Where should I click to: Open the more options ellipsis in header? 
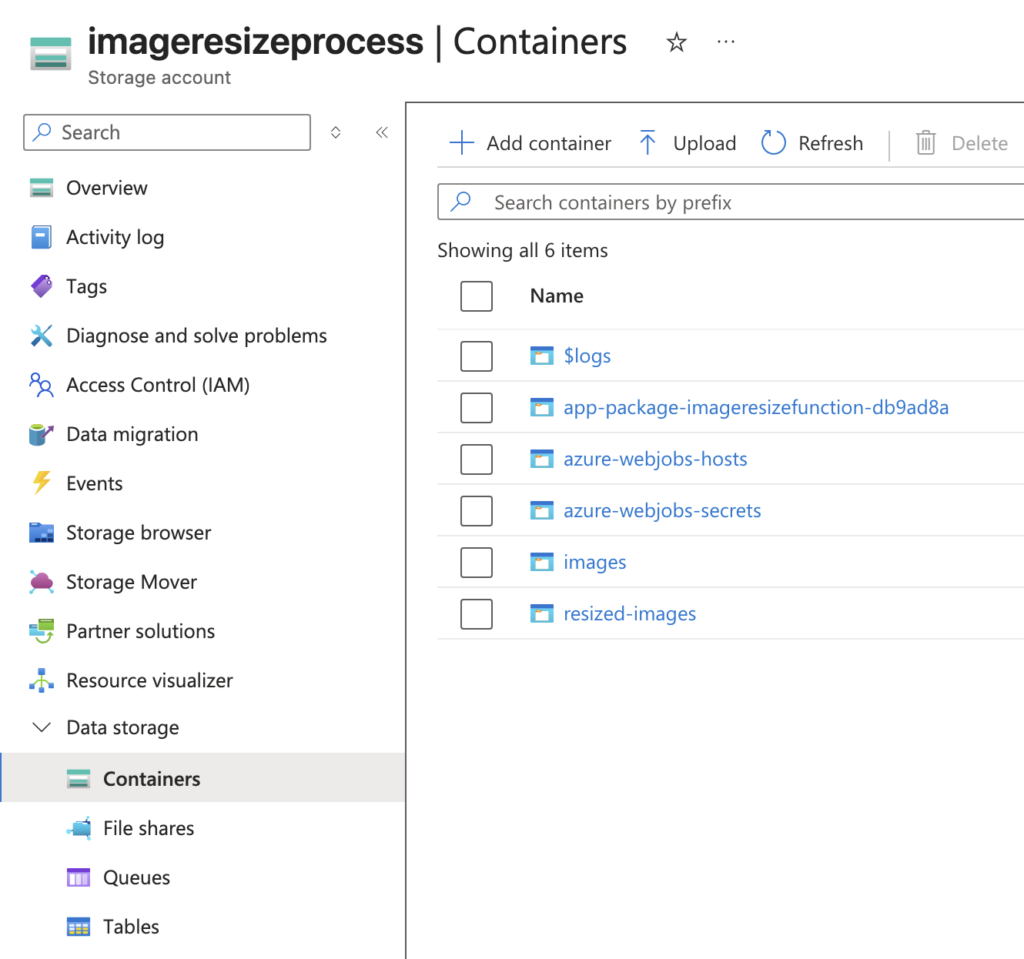(726, 42)
